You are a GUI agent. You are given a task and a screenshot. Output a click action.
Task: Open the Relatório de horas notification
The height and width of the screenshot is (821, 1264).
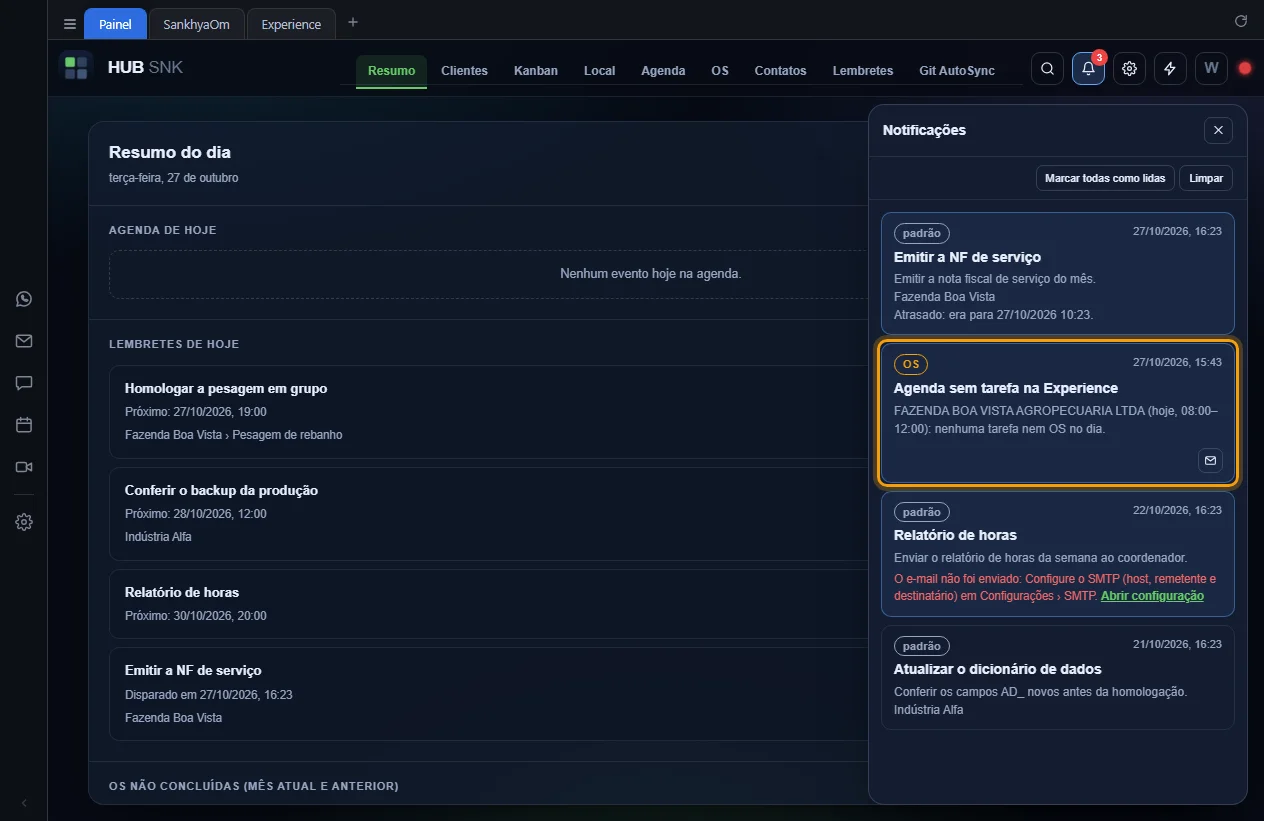(1058, 554)
